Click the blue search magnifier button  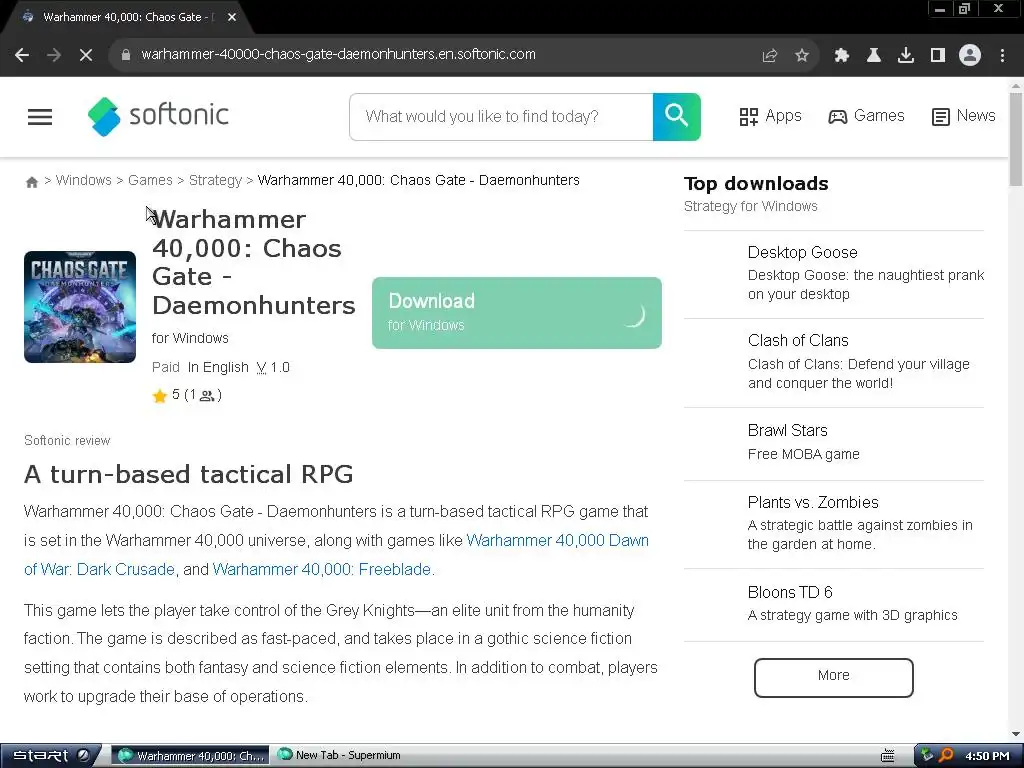(x=677, y=117)
